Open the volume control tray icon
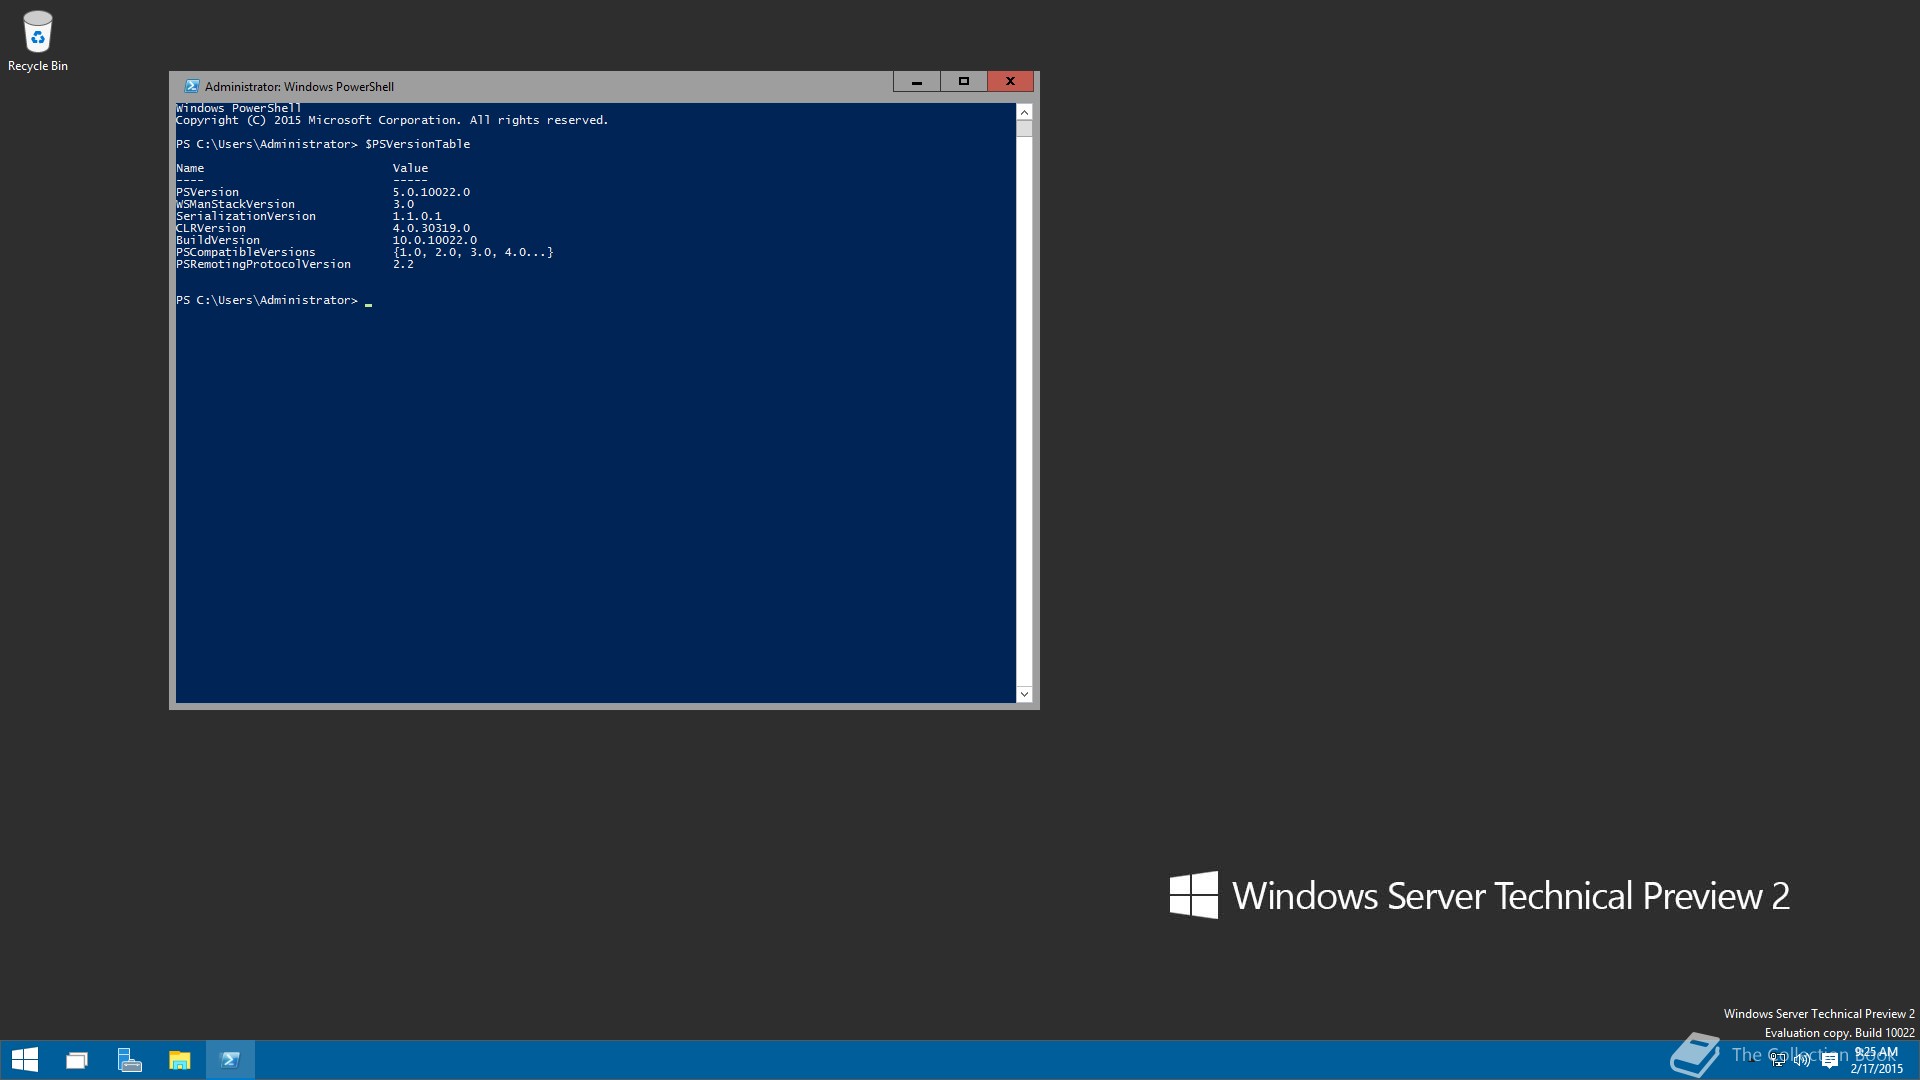Screen dimensions: 1920x1080 tap(1802, 1060)
